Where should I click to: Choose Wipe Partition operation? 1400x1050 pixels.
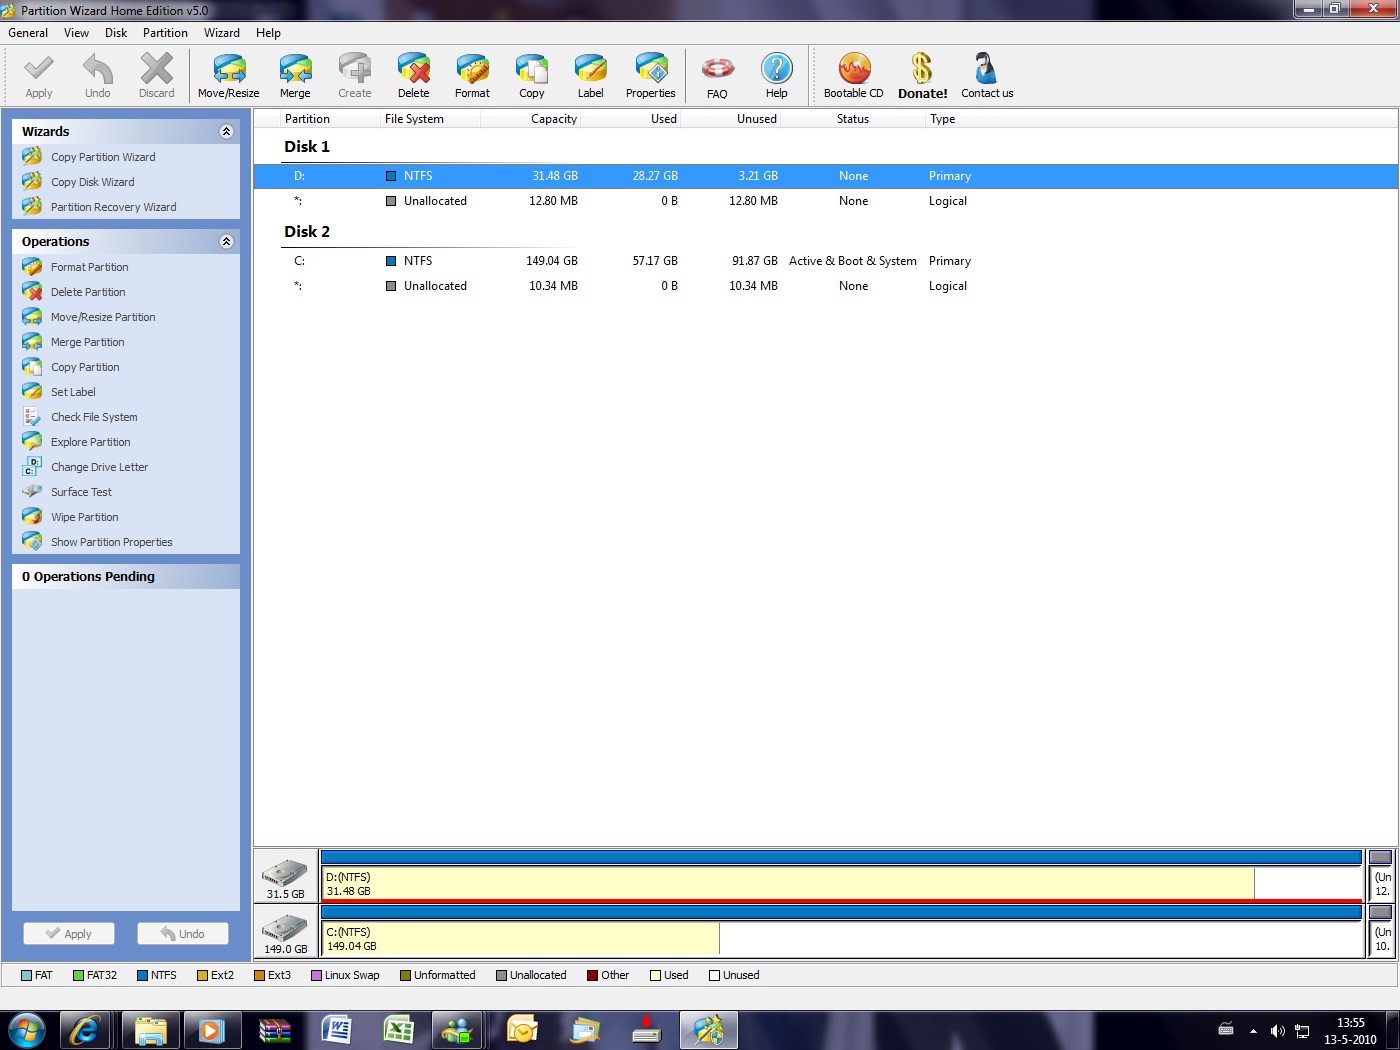[84, 517]
